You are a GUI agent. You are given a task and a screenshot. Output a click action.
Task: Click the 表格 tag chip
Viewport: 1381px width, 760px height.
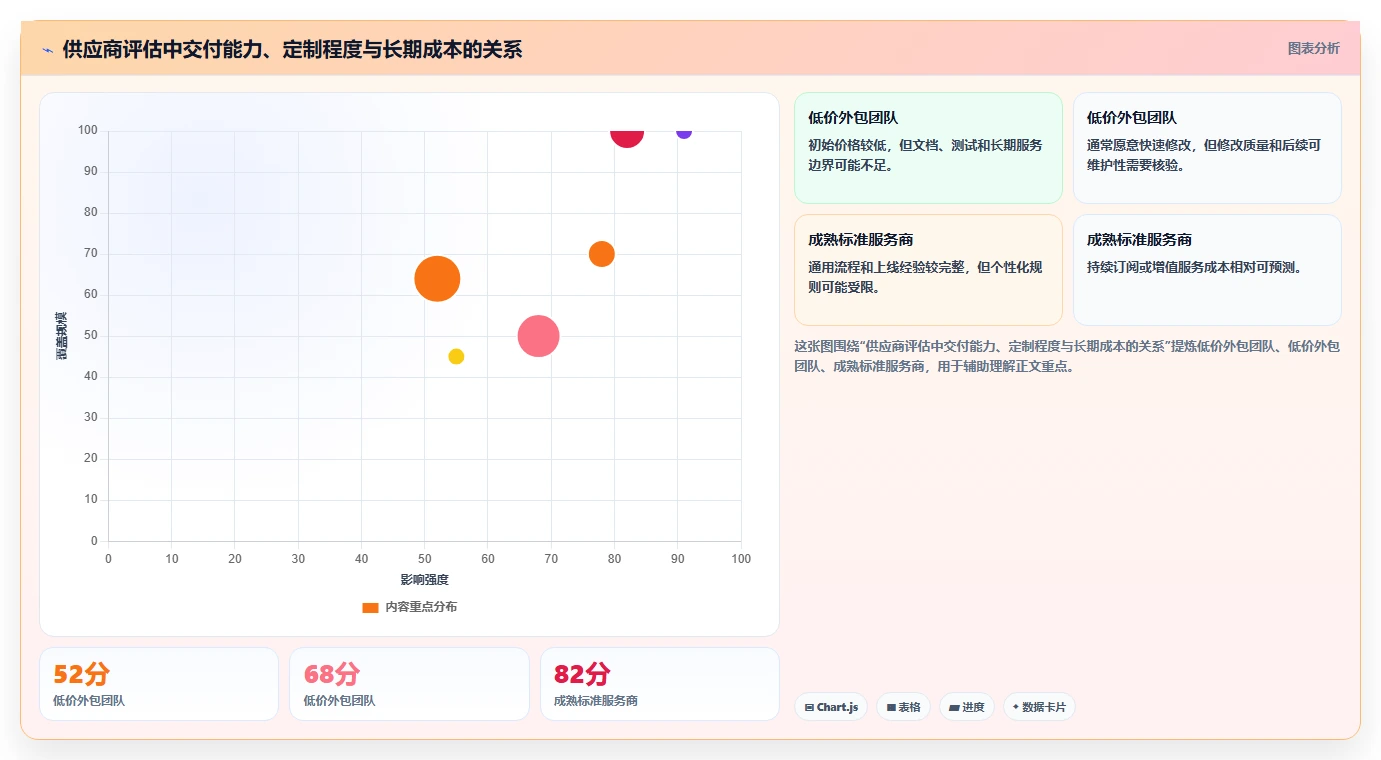point(903,707)
